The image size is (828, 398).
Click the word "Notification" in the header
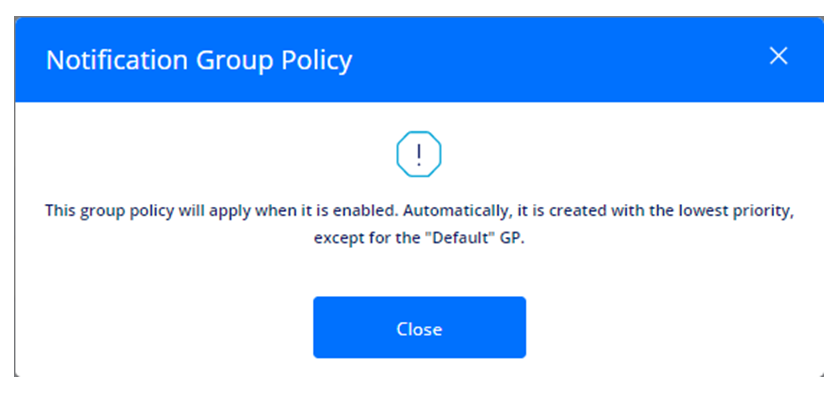click(117, 60)
